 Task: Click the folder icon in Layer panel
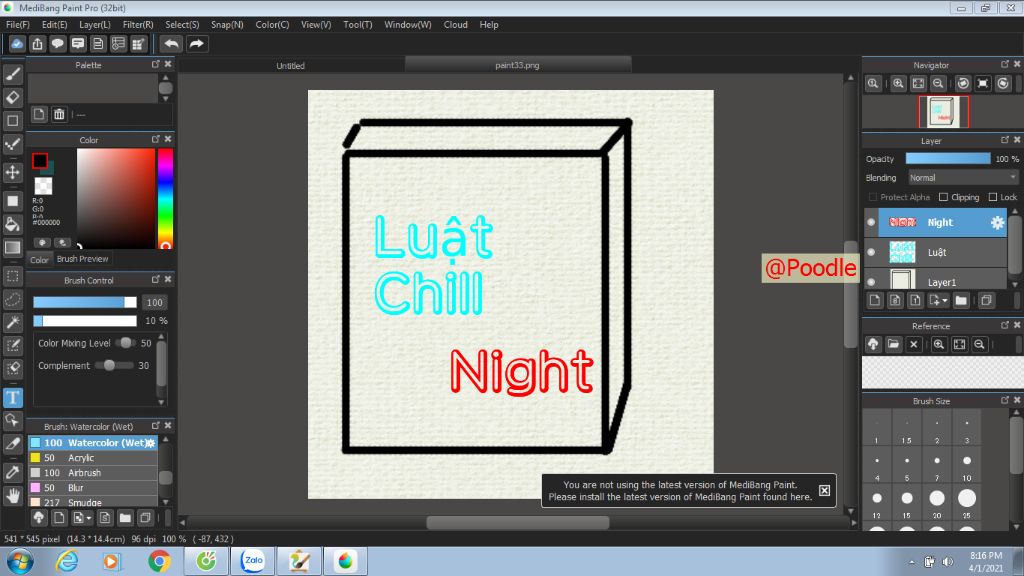pyautogui.click(x=961, y=300)
